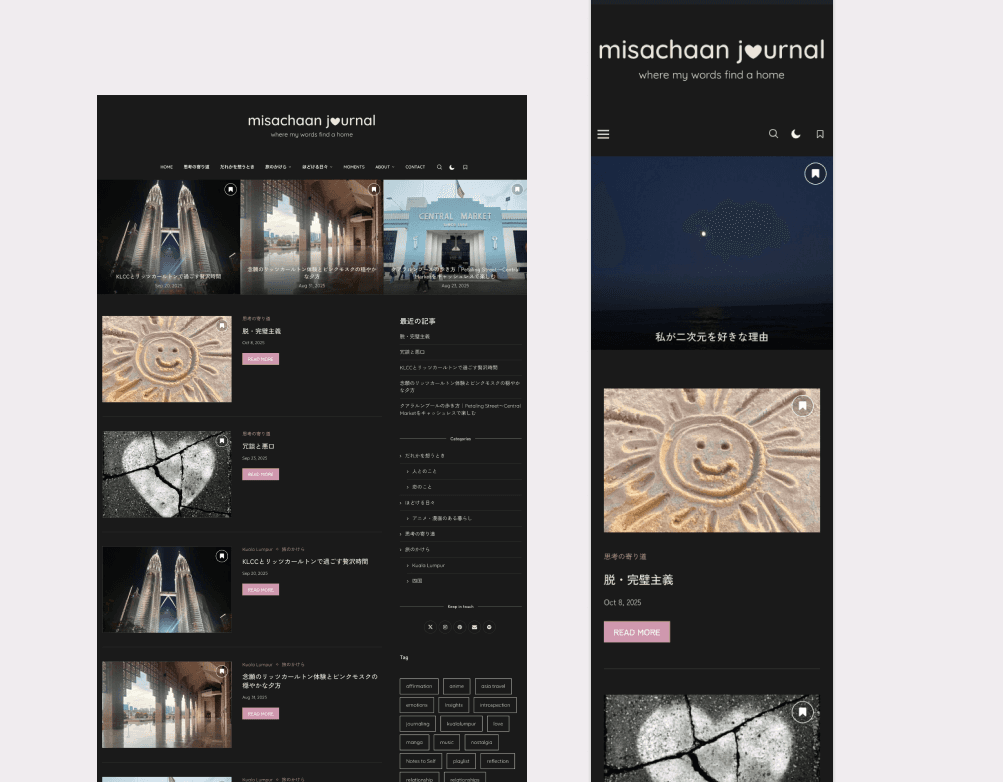Open the Kuala Lumpur subcategory in the sidebar
Viewport: 1003px width, 782px height.
pos(428,565)
